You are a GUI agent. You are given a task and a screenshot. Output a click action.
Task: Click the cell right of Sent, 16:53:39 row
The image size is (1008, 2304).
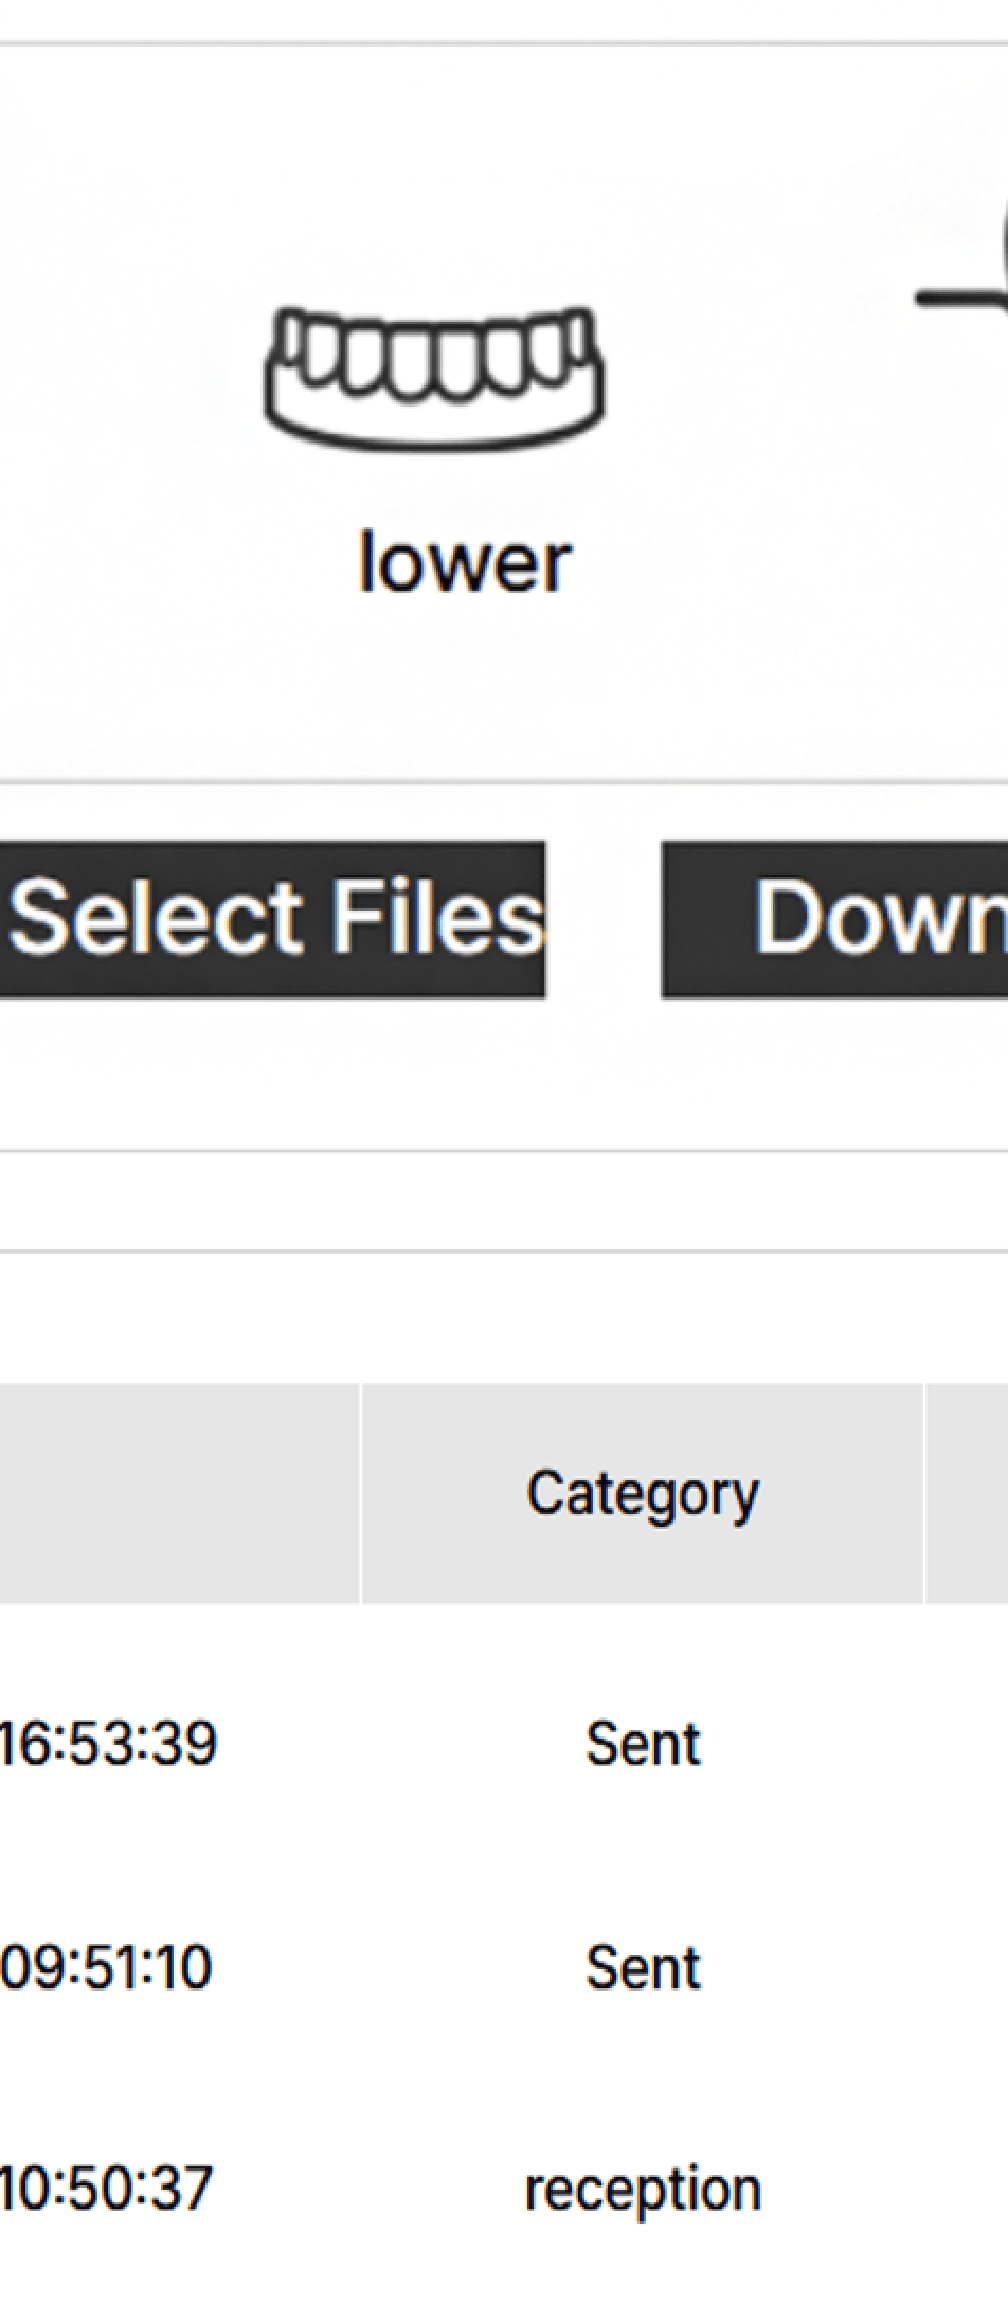(x=966, y=1744)
